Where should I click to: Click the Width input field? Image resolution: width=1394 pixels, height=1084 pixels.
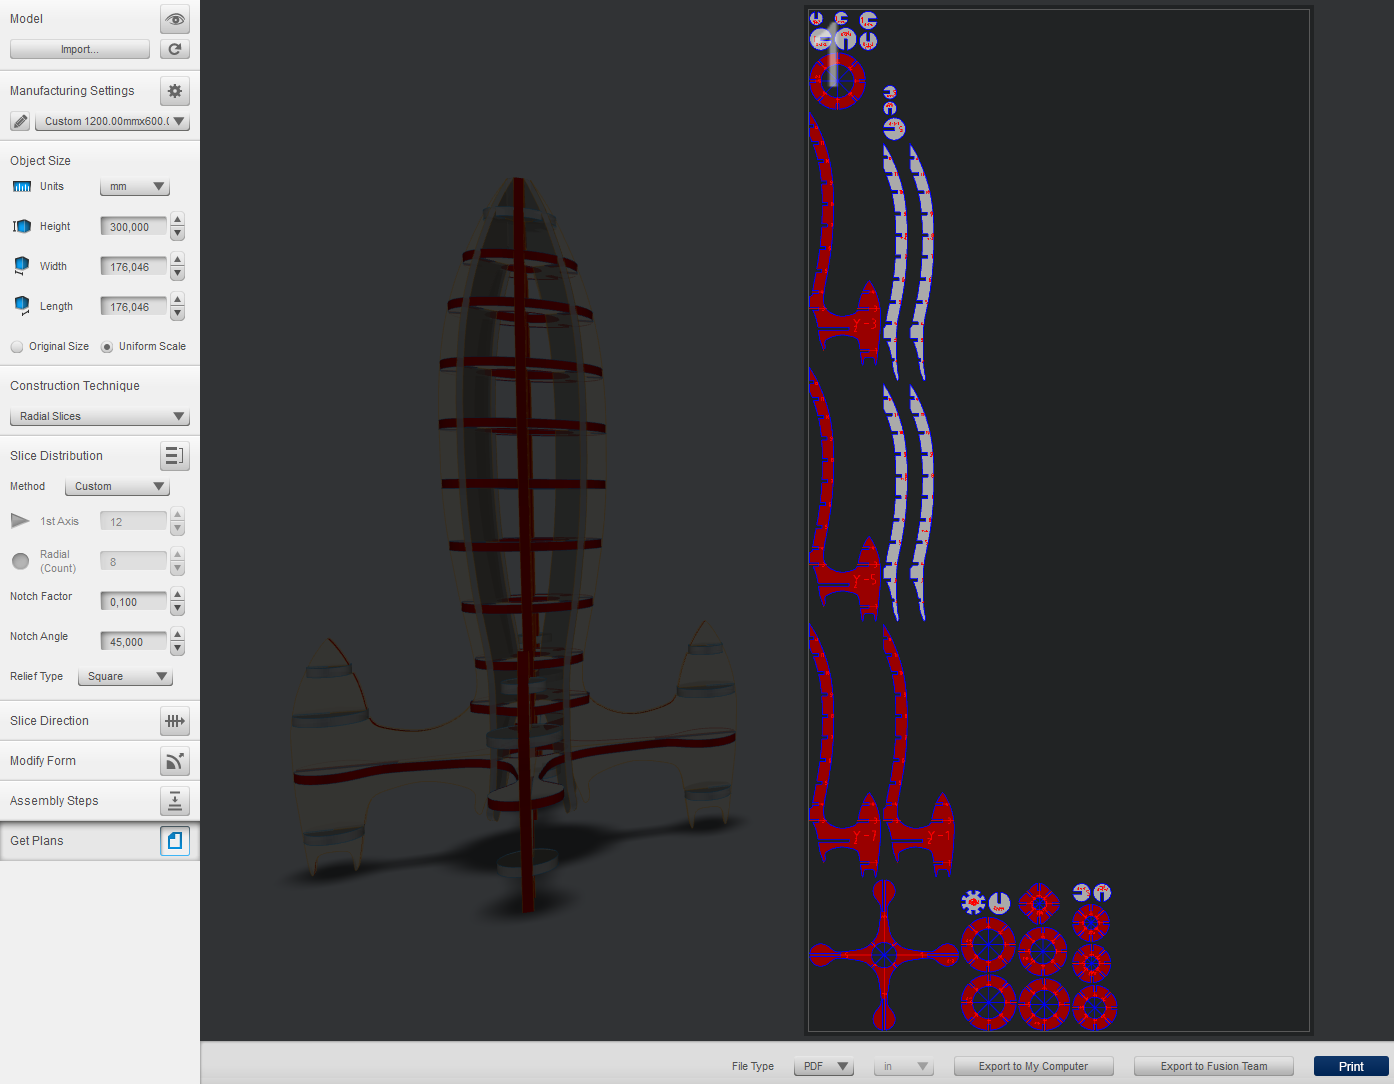point(134,267)
